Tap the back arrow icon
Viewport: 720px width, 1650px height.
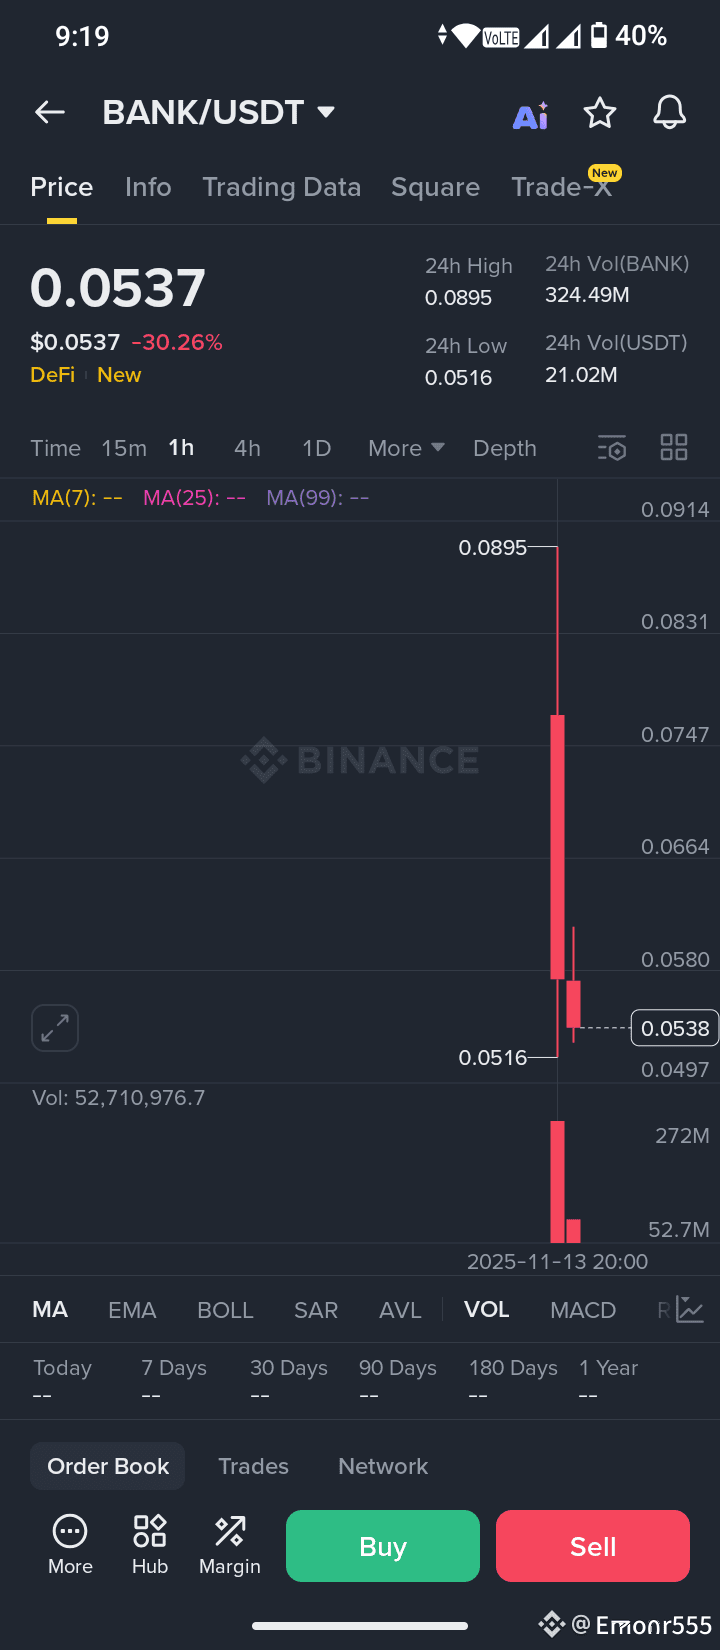coord(50,113)
